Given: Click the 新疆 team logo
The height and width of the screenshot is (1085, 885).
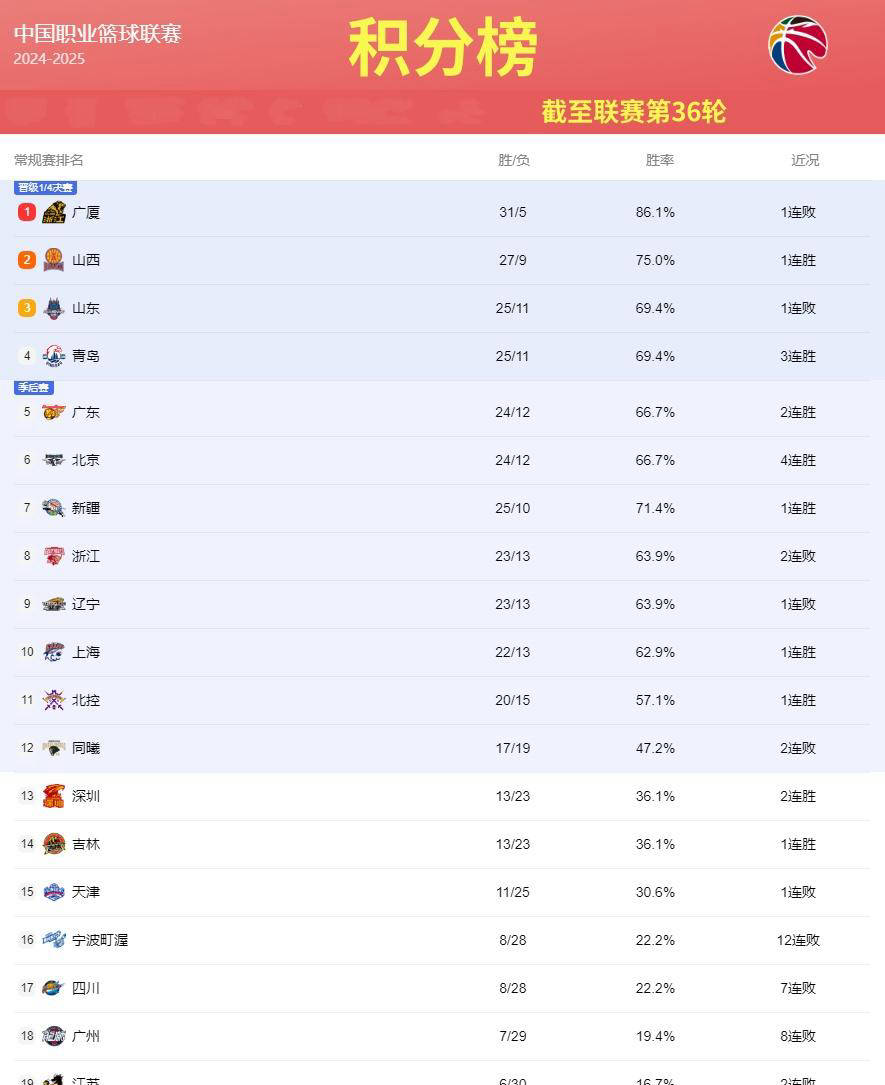Looking at the screenshot, I should (x=54, y=508).
